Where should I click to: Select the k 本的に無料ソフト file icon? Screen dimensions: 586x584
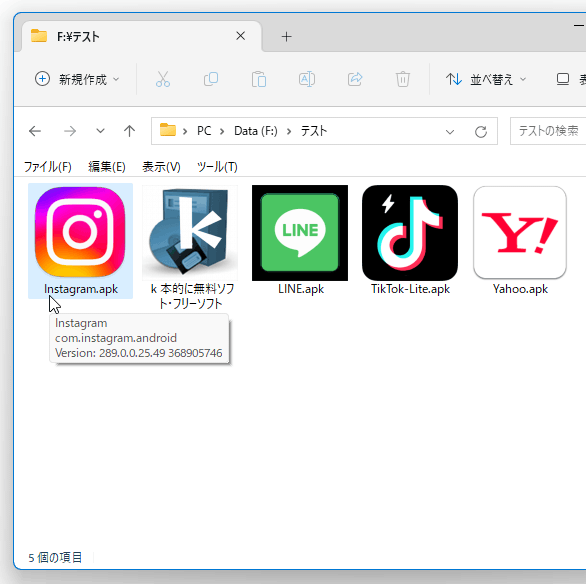point(190,232)
